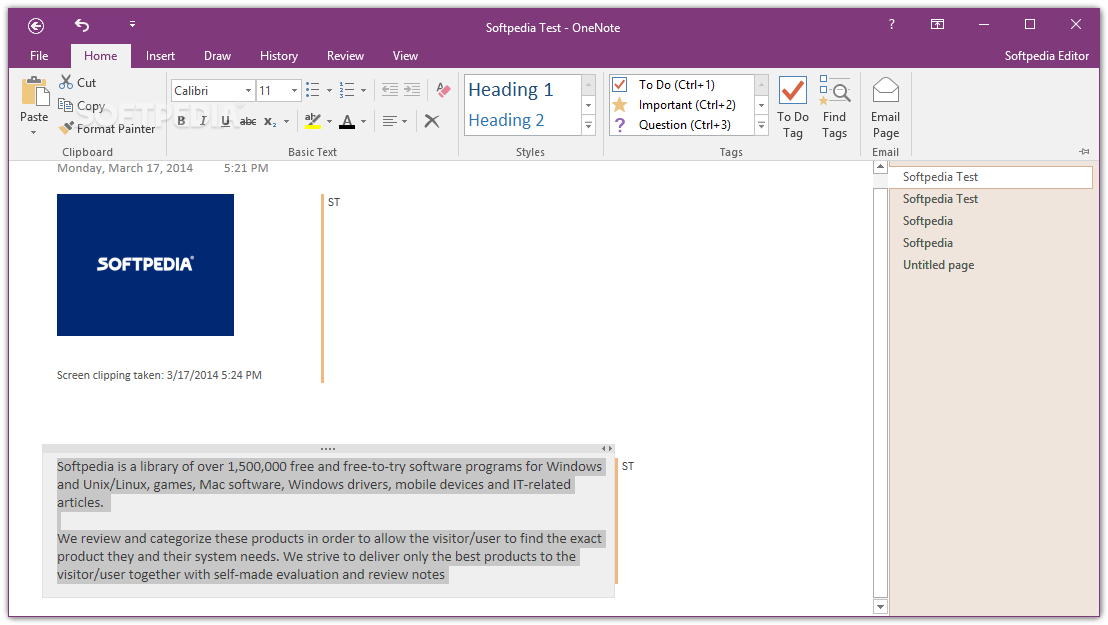Open bullet list style arrow
The image size is (1108, 625).
point(329,90)
